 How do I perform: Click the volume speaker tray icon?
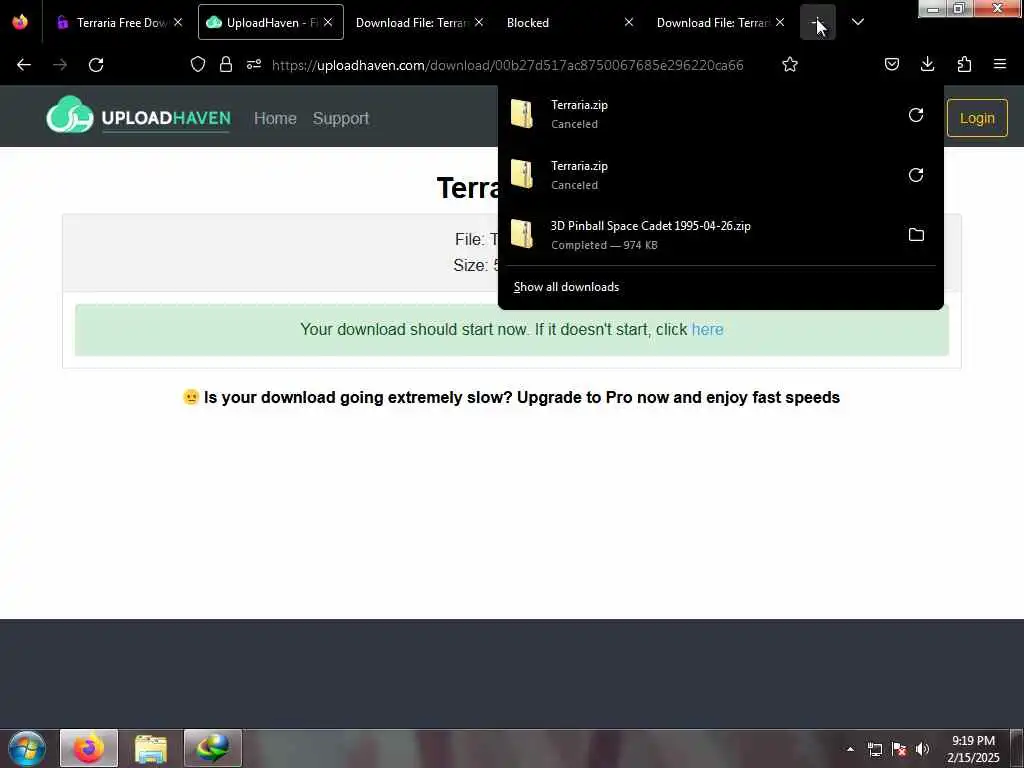922,749
